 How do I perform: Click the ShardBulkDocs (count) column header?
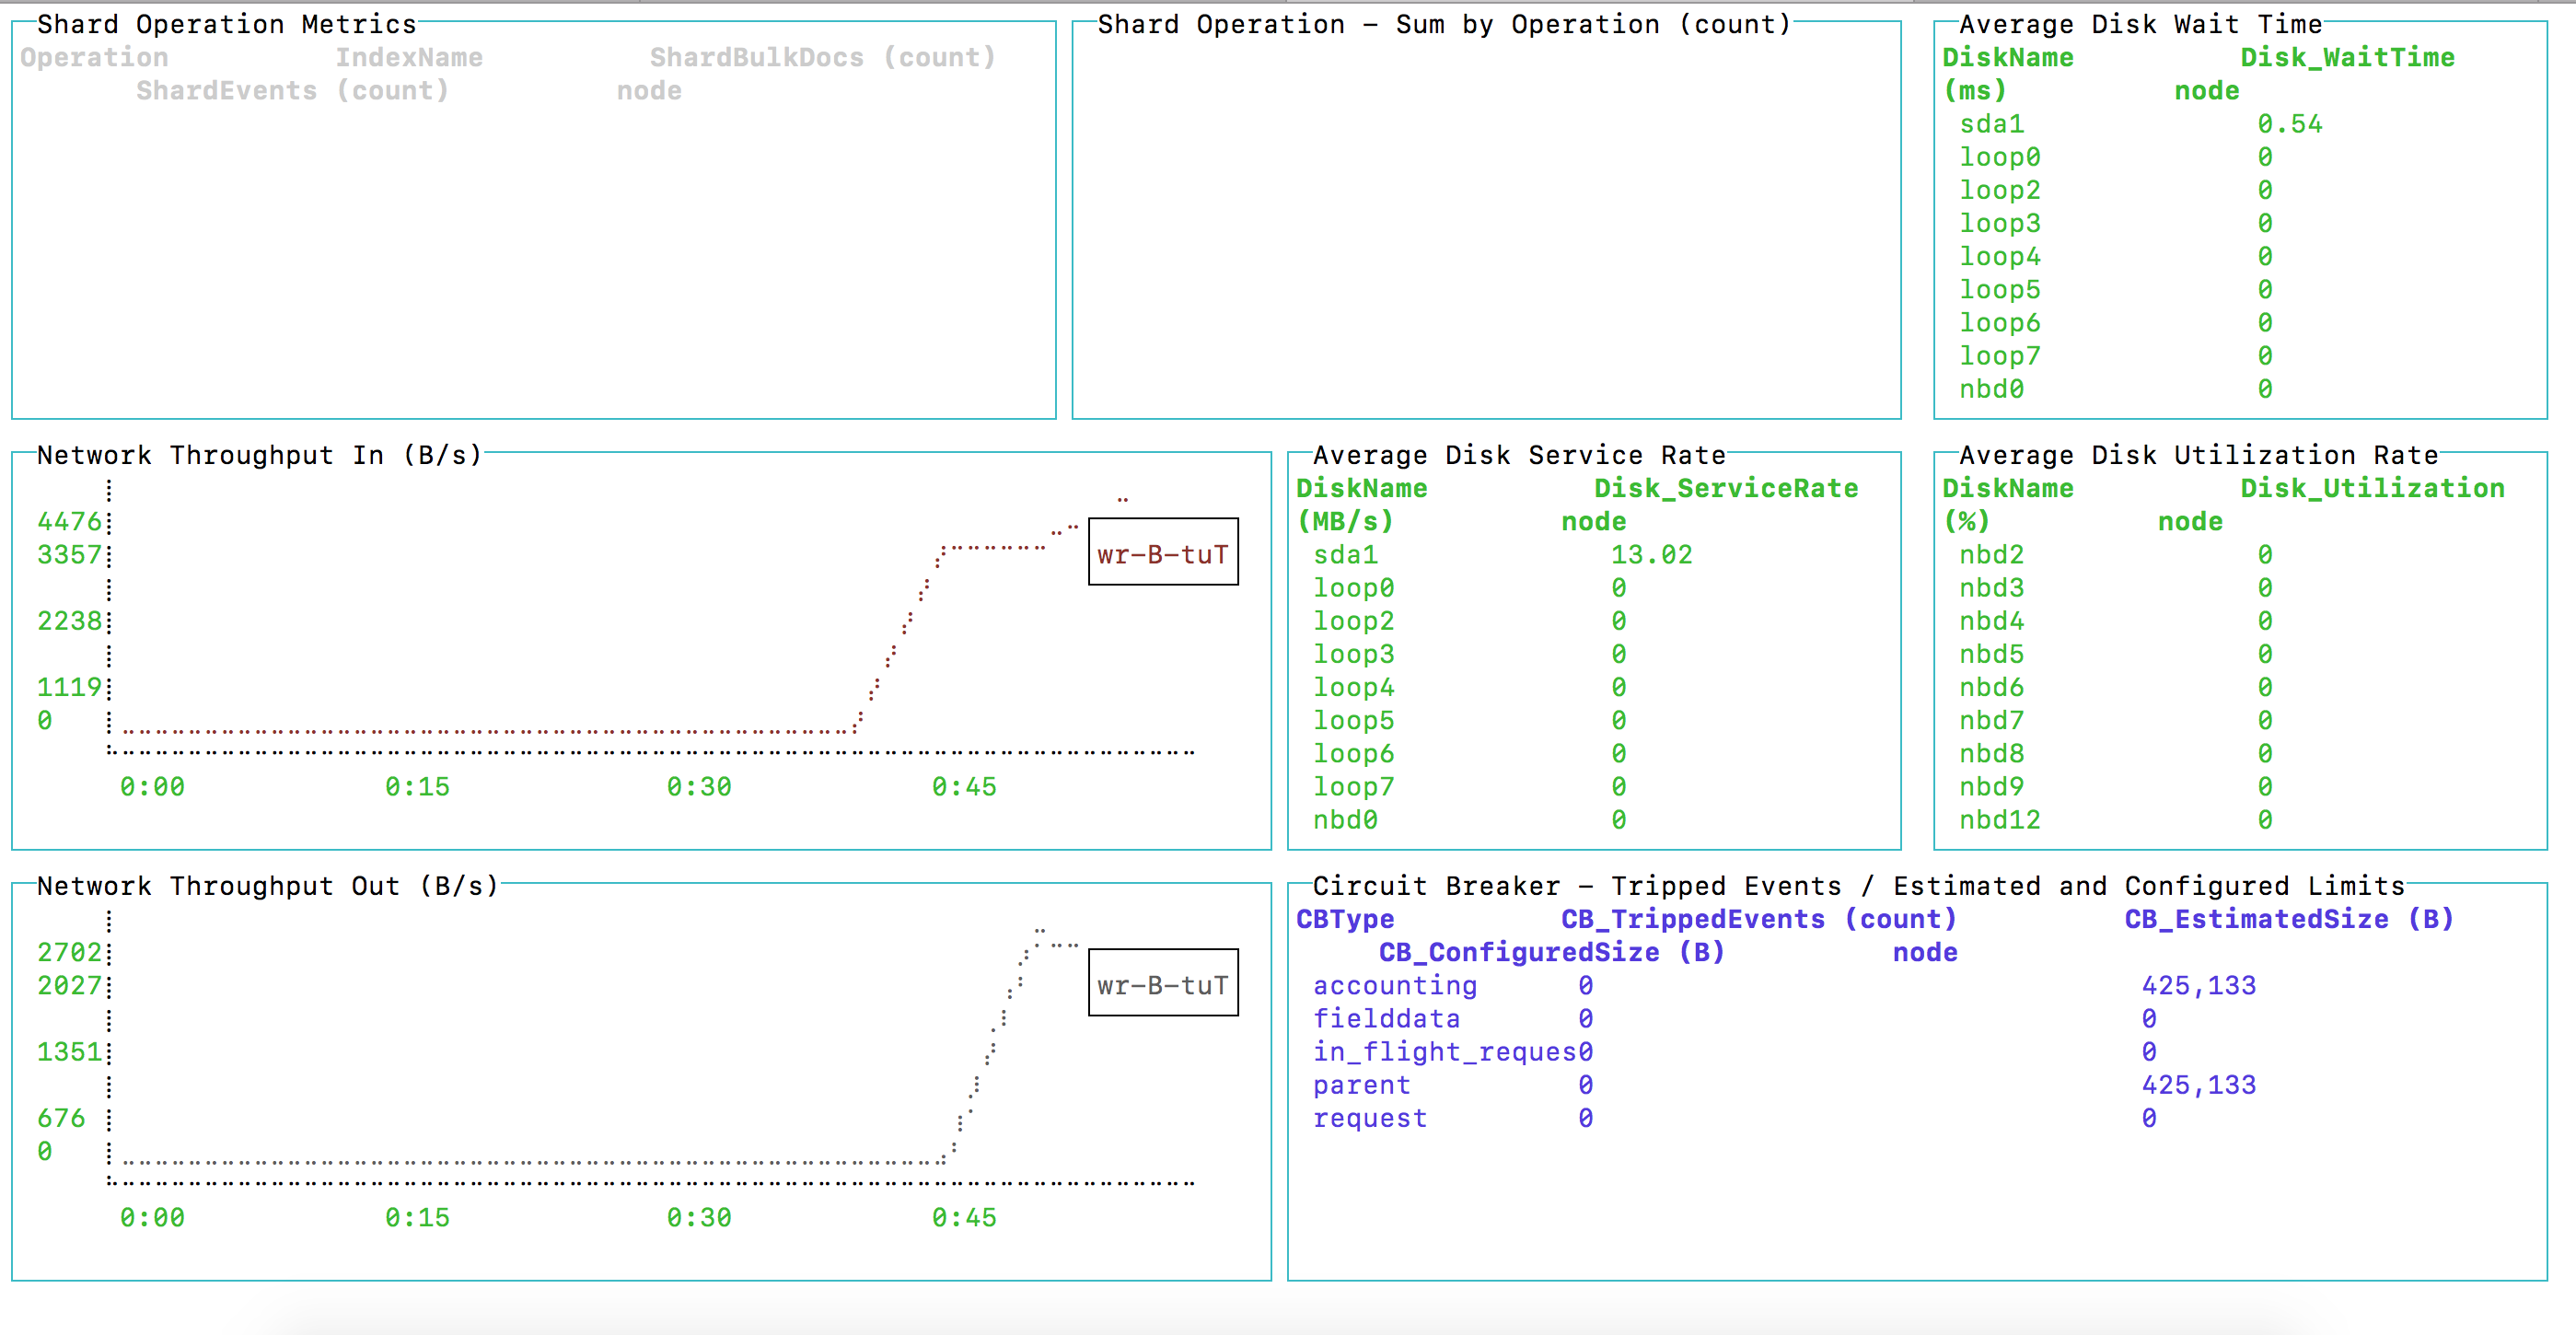822,57
